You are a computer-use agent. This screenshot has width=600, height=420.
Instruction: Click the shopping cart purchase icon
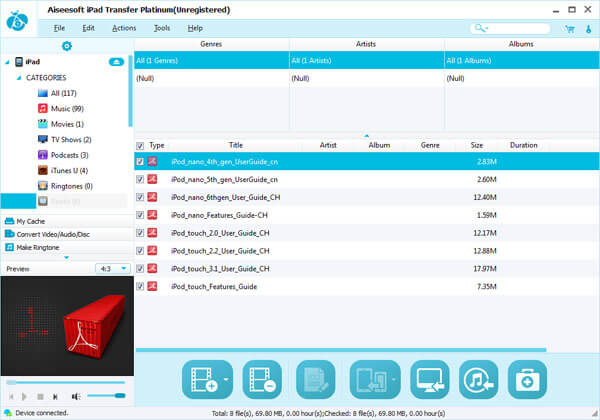coord(570,29)
